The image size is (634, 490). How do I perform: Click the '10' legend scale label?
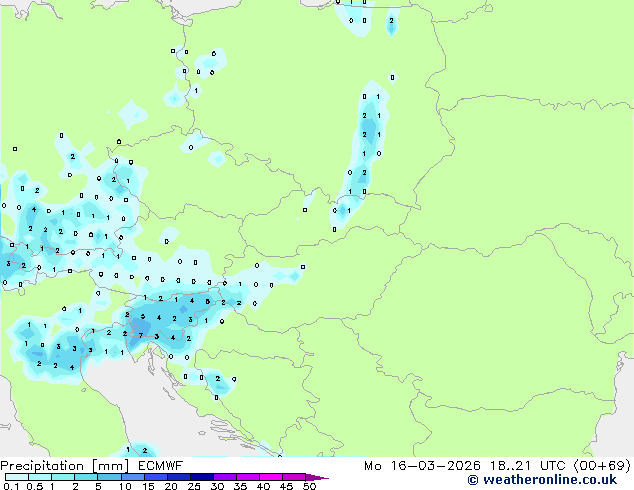125,486
